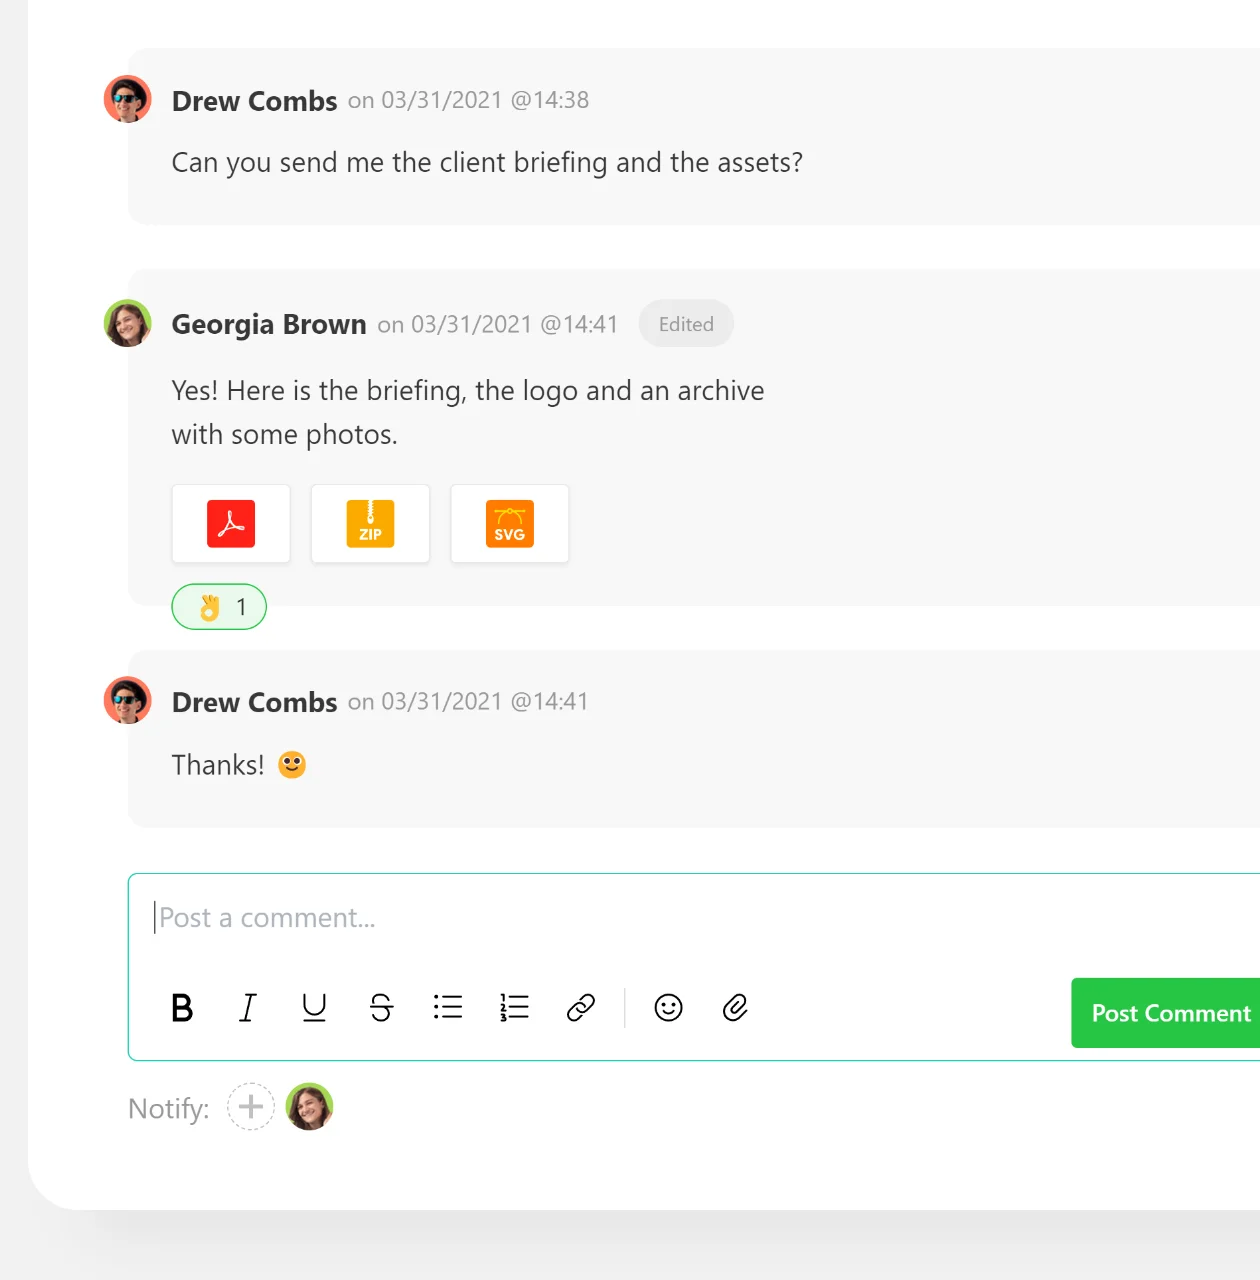Toggle the OK hand reaction count
This screenshot has width=1260, height=1280.
pyautogui.click(x=219, y=607)
